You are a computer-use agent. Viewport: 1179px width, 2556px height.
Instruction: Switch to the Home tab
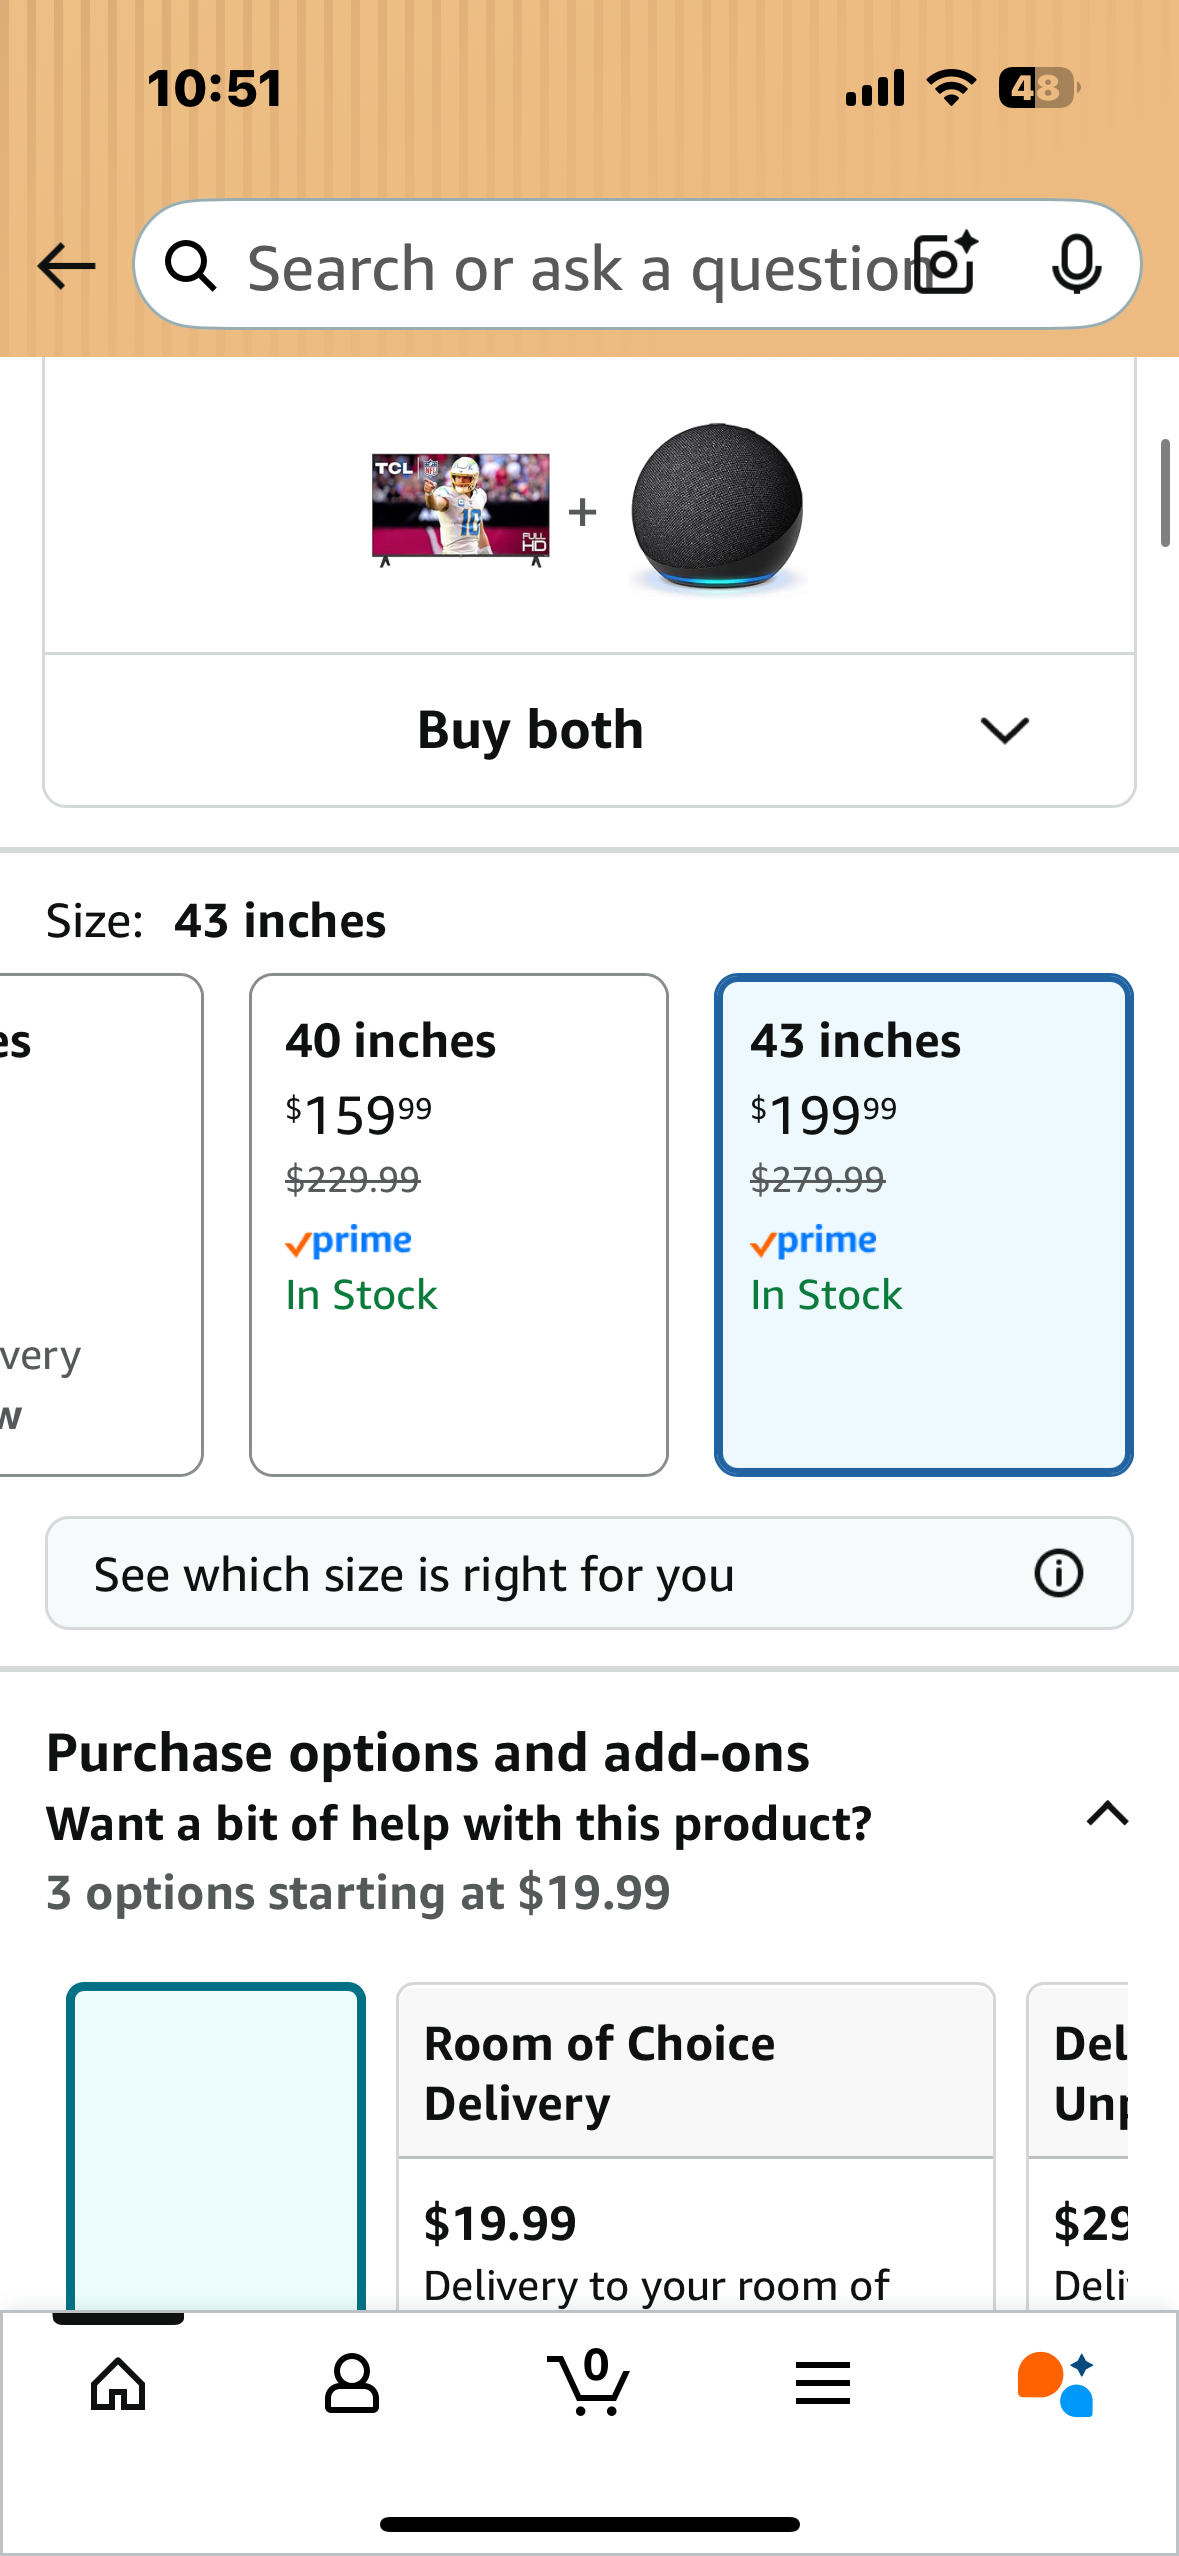click(x=117, y=2385)
